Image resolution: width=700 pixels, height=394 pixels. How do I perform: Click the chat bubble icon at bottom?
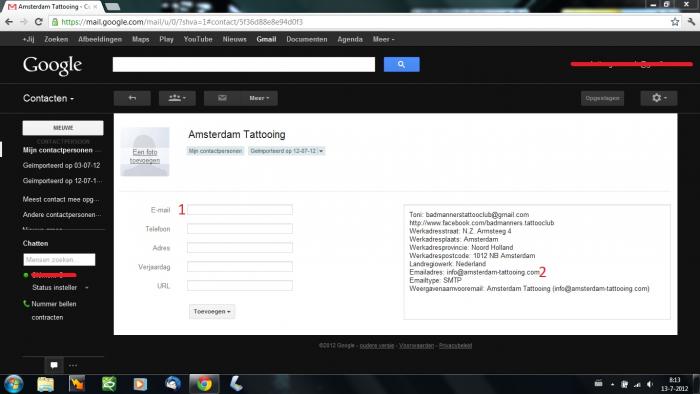(54, 365)
